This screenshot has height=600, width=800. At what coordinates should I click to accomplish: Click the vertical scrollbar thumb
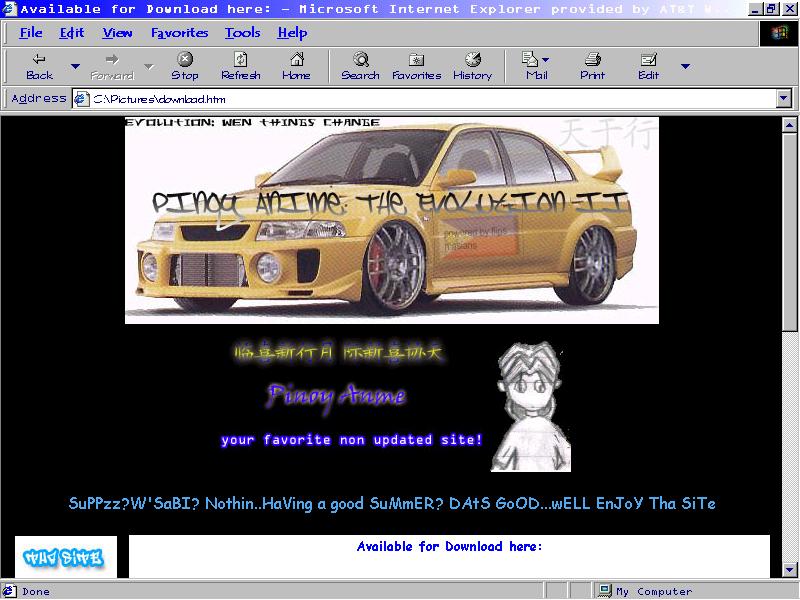click(789, 231)
